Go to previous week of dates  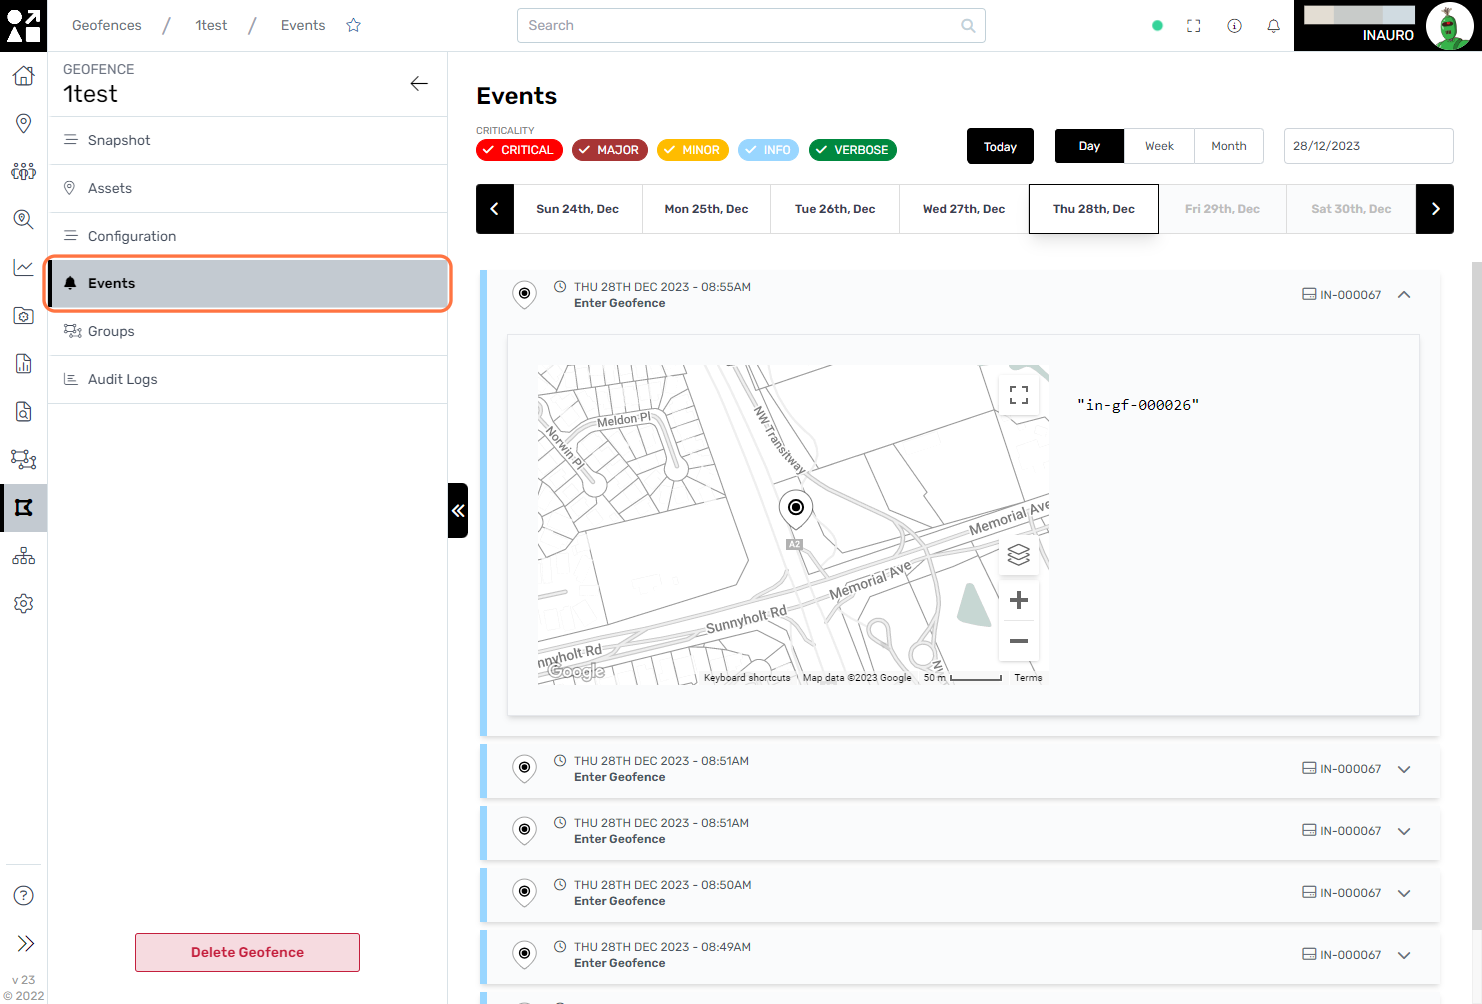495,209
